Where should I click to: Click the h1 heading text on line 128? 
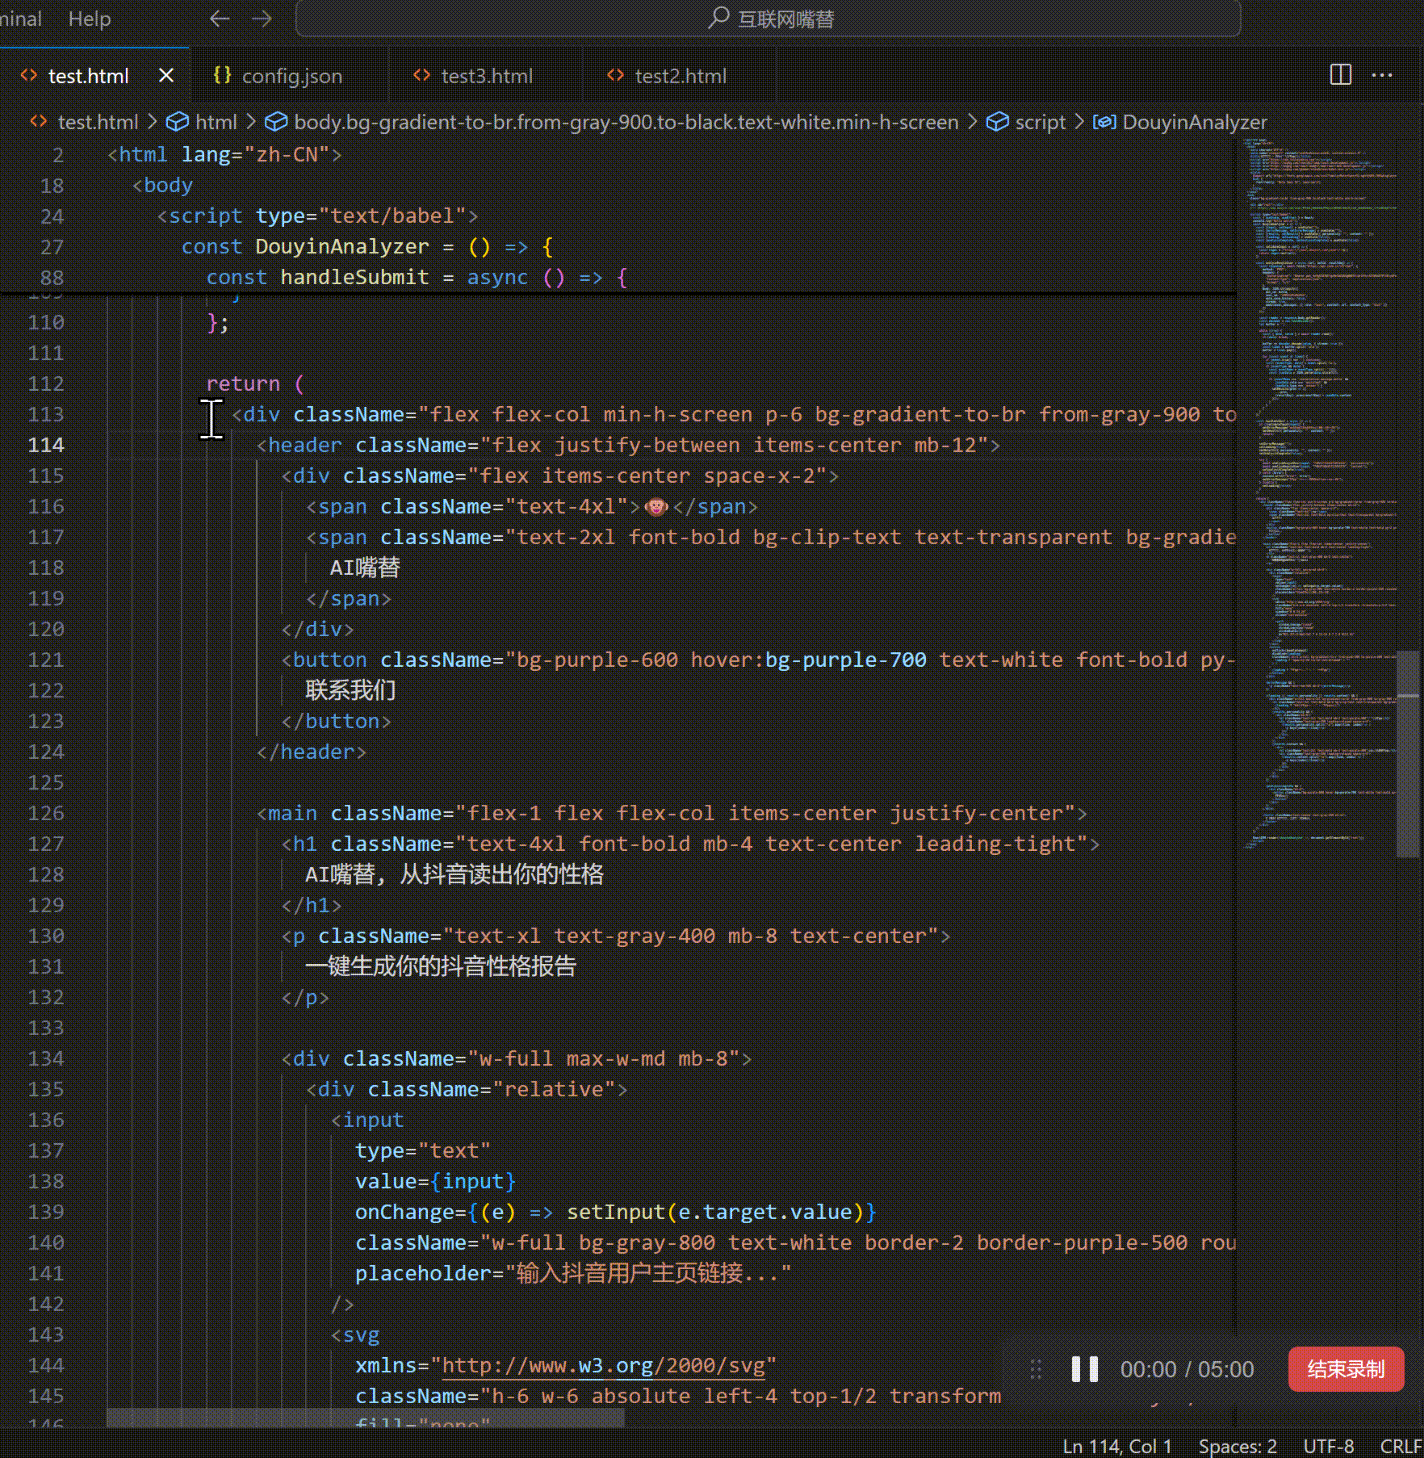tap(454, 875)
